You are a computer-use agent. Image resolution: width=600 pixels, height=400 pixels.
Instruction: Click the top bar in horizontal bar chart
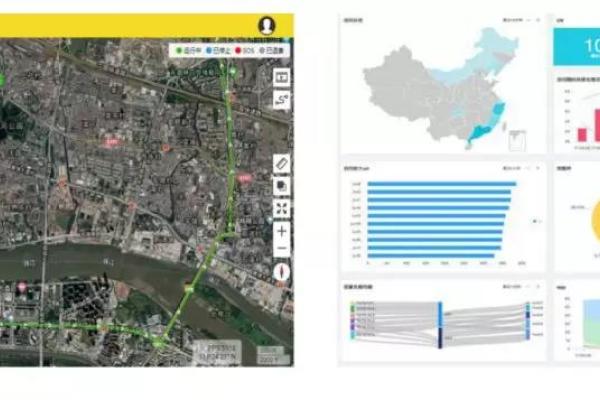coord(442,184)
